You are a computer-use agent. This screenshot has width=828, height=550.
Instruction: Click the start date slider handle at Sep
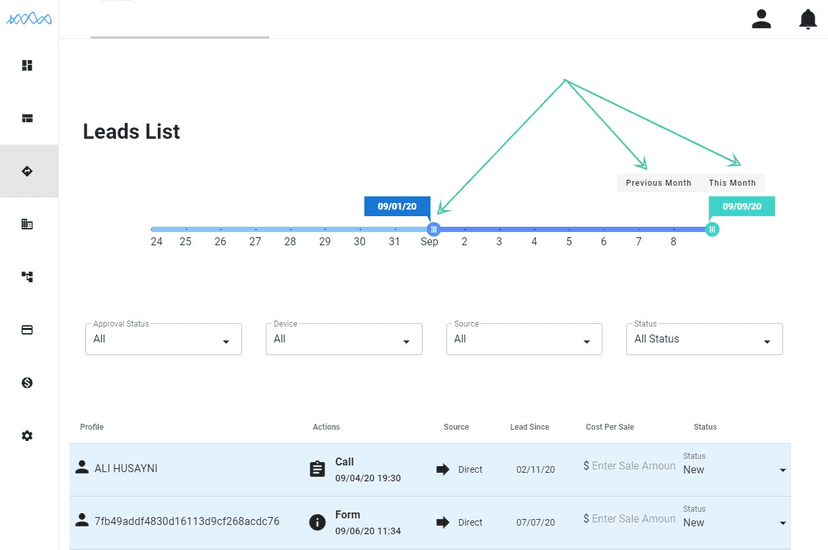coord(433,229)
